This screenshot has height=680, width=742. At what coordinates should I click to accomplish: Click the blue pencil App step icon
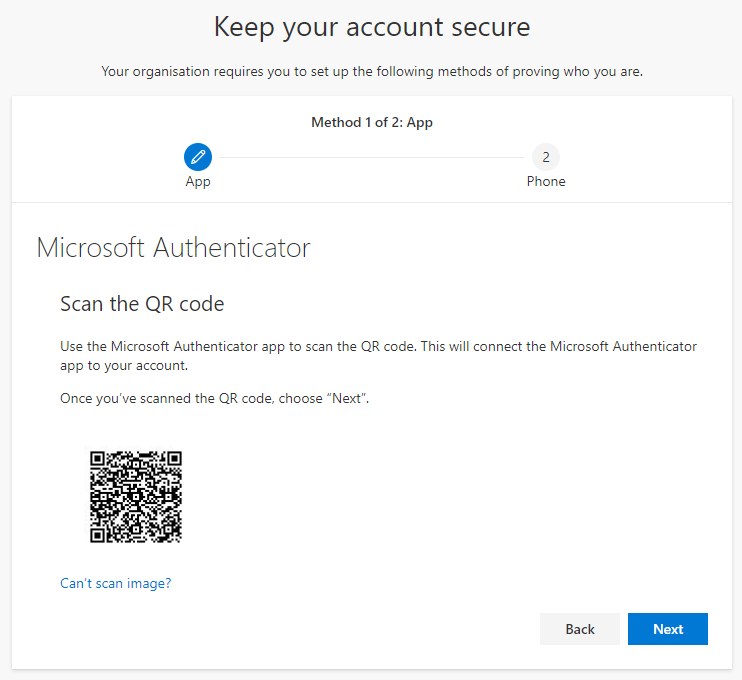click(198, 157)
